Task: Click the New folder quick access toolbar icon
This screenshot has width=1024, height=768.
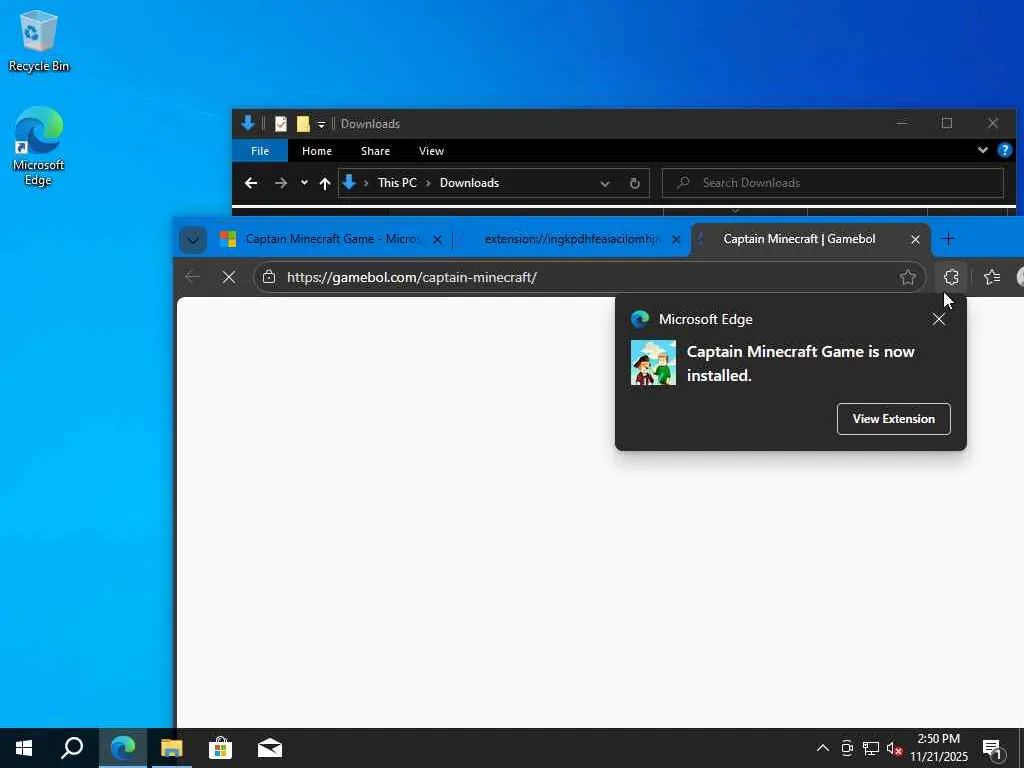Action: [303, 123]
